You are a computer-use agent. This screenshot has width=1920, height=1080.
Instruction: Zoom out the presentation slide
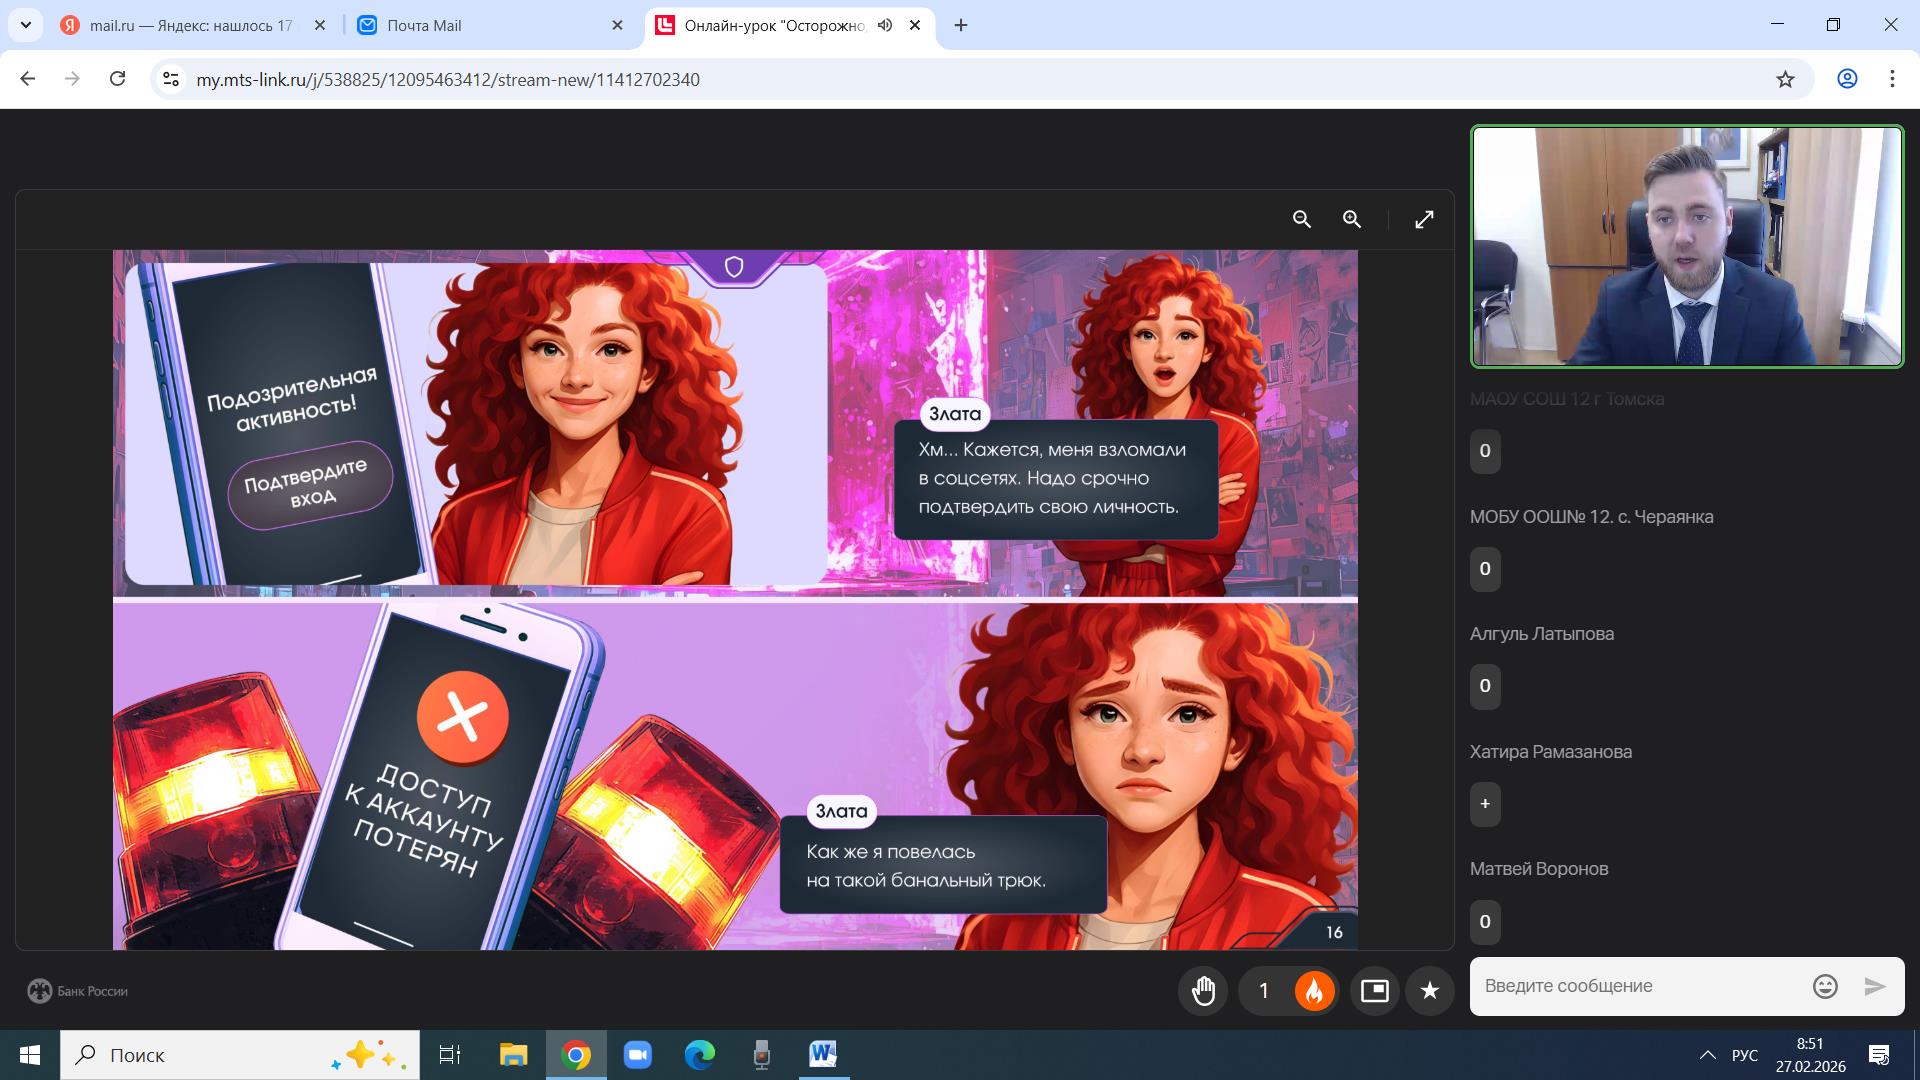coord(1301,219)
